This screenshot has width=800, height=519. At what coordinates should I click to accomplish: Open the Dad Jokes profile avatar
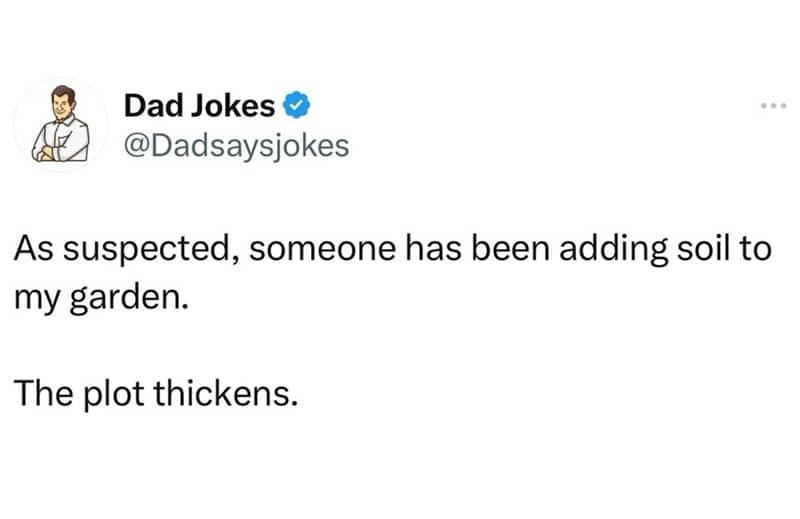[x=61, y=125]
